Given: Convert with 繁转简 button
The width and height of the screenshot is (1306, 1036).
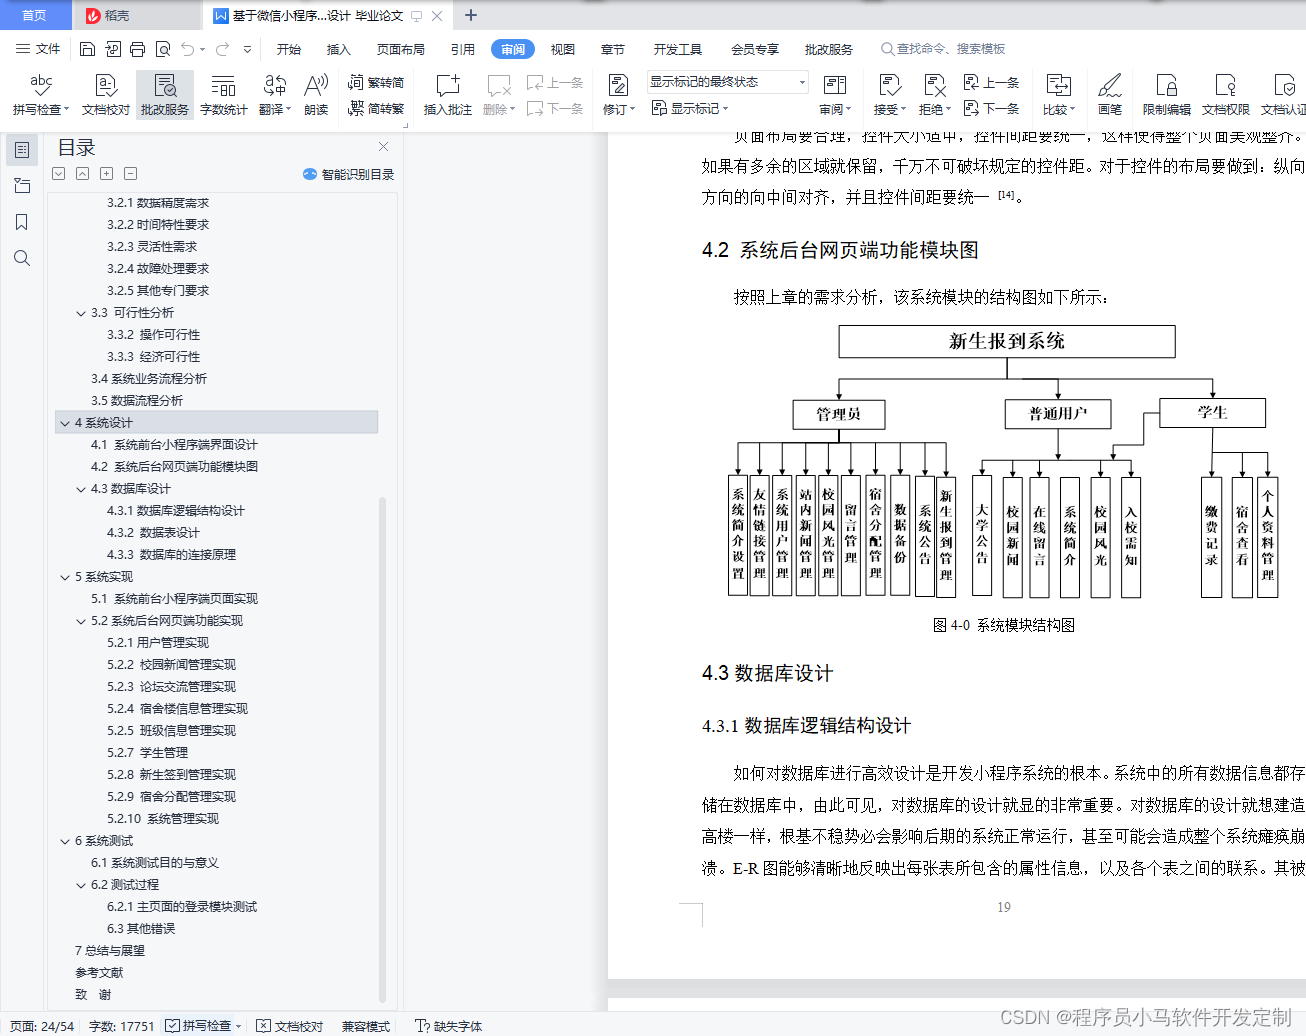Looking at the screenshot, I should [376, 83].
